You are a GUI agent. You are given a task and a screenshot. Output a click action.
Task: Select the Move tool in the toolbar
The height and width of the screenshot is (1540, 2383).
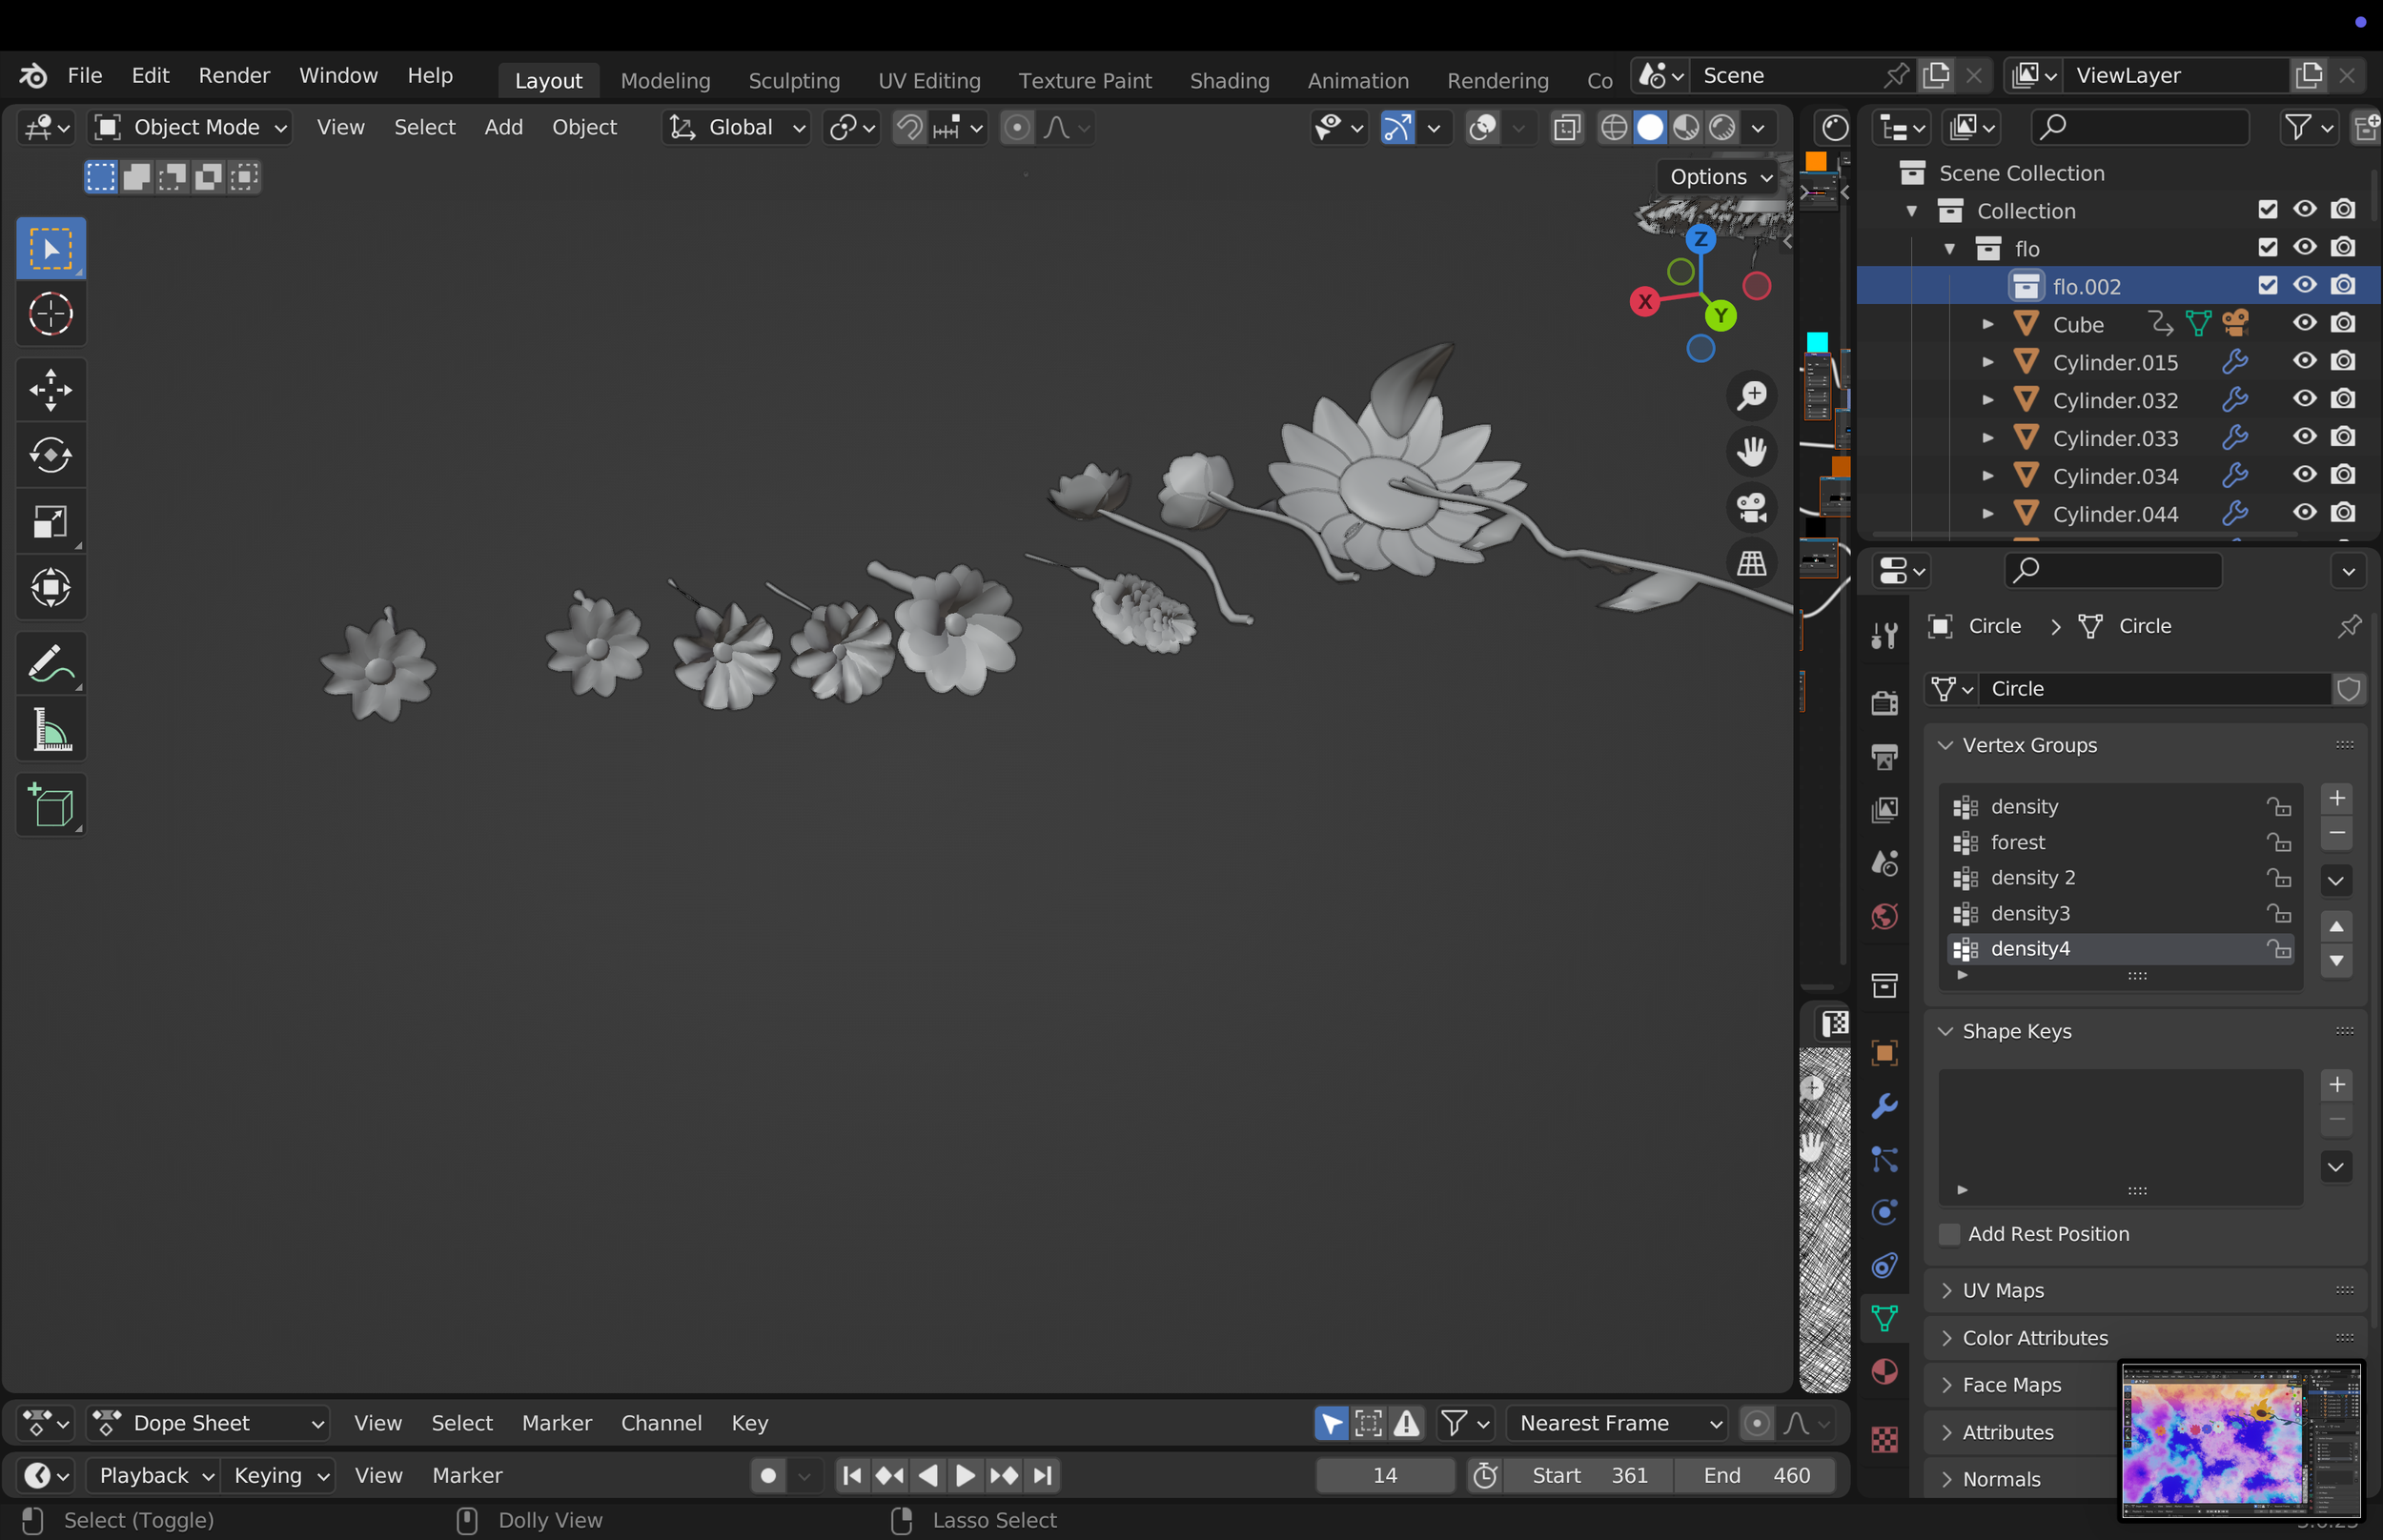tap(50, 389)
